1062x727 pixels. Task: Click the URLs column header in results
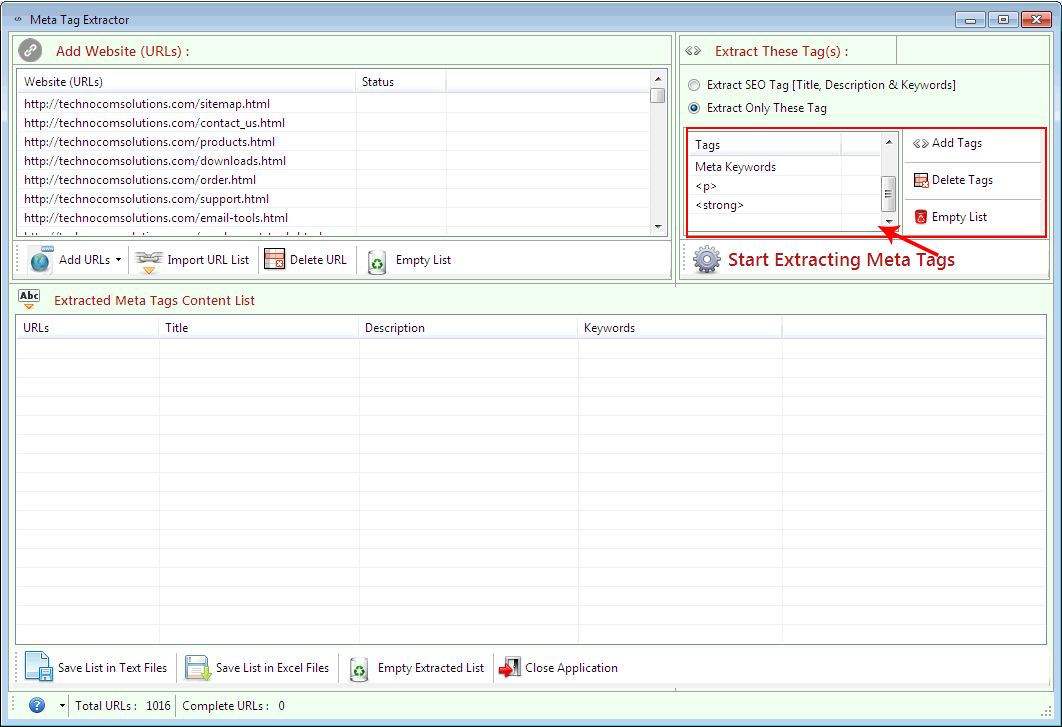[87, 328]
